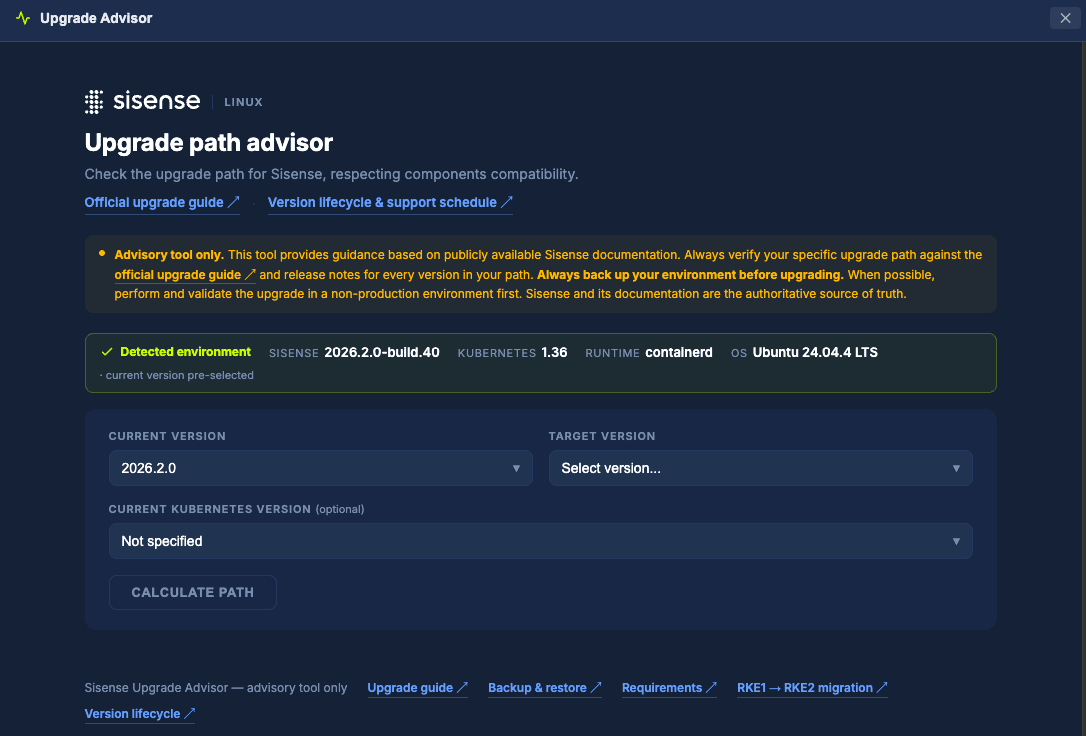Image resolution: width=1086 pixels, height=736 pixels.
Task: Click the TARGET VERSION field label
Action: (602, 436)
